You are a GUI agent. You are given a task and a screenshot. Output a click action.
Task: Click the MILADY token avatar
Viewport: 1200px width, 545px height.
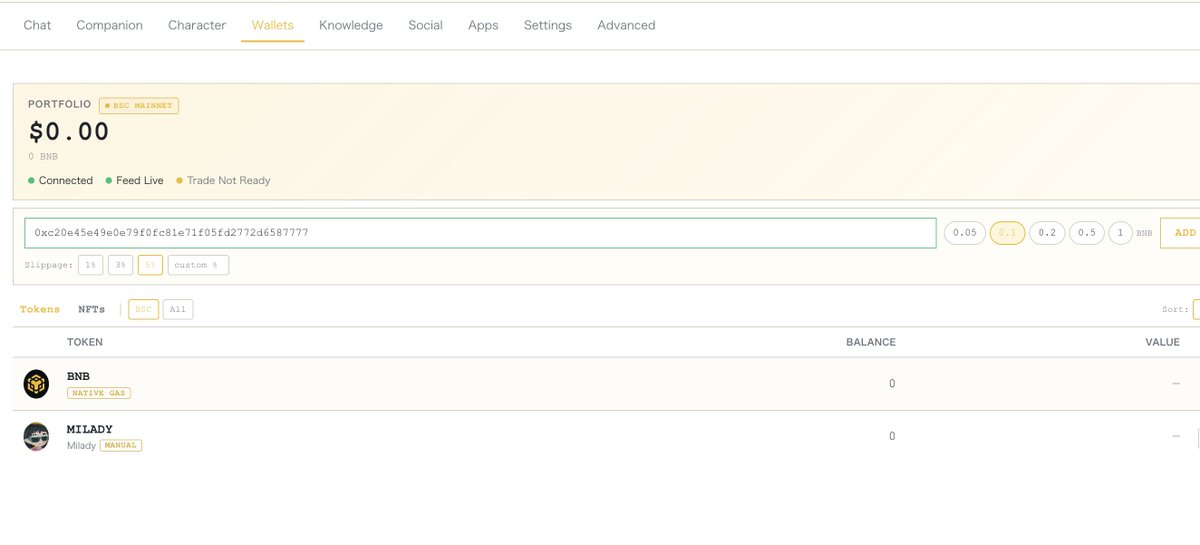pos(36,437)
